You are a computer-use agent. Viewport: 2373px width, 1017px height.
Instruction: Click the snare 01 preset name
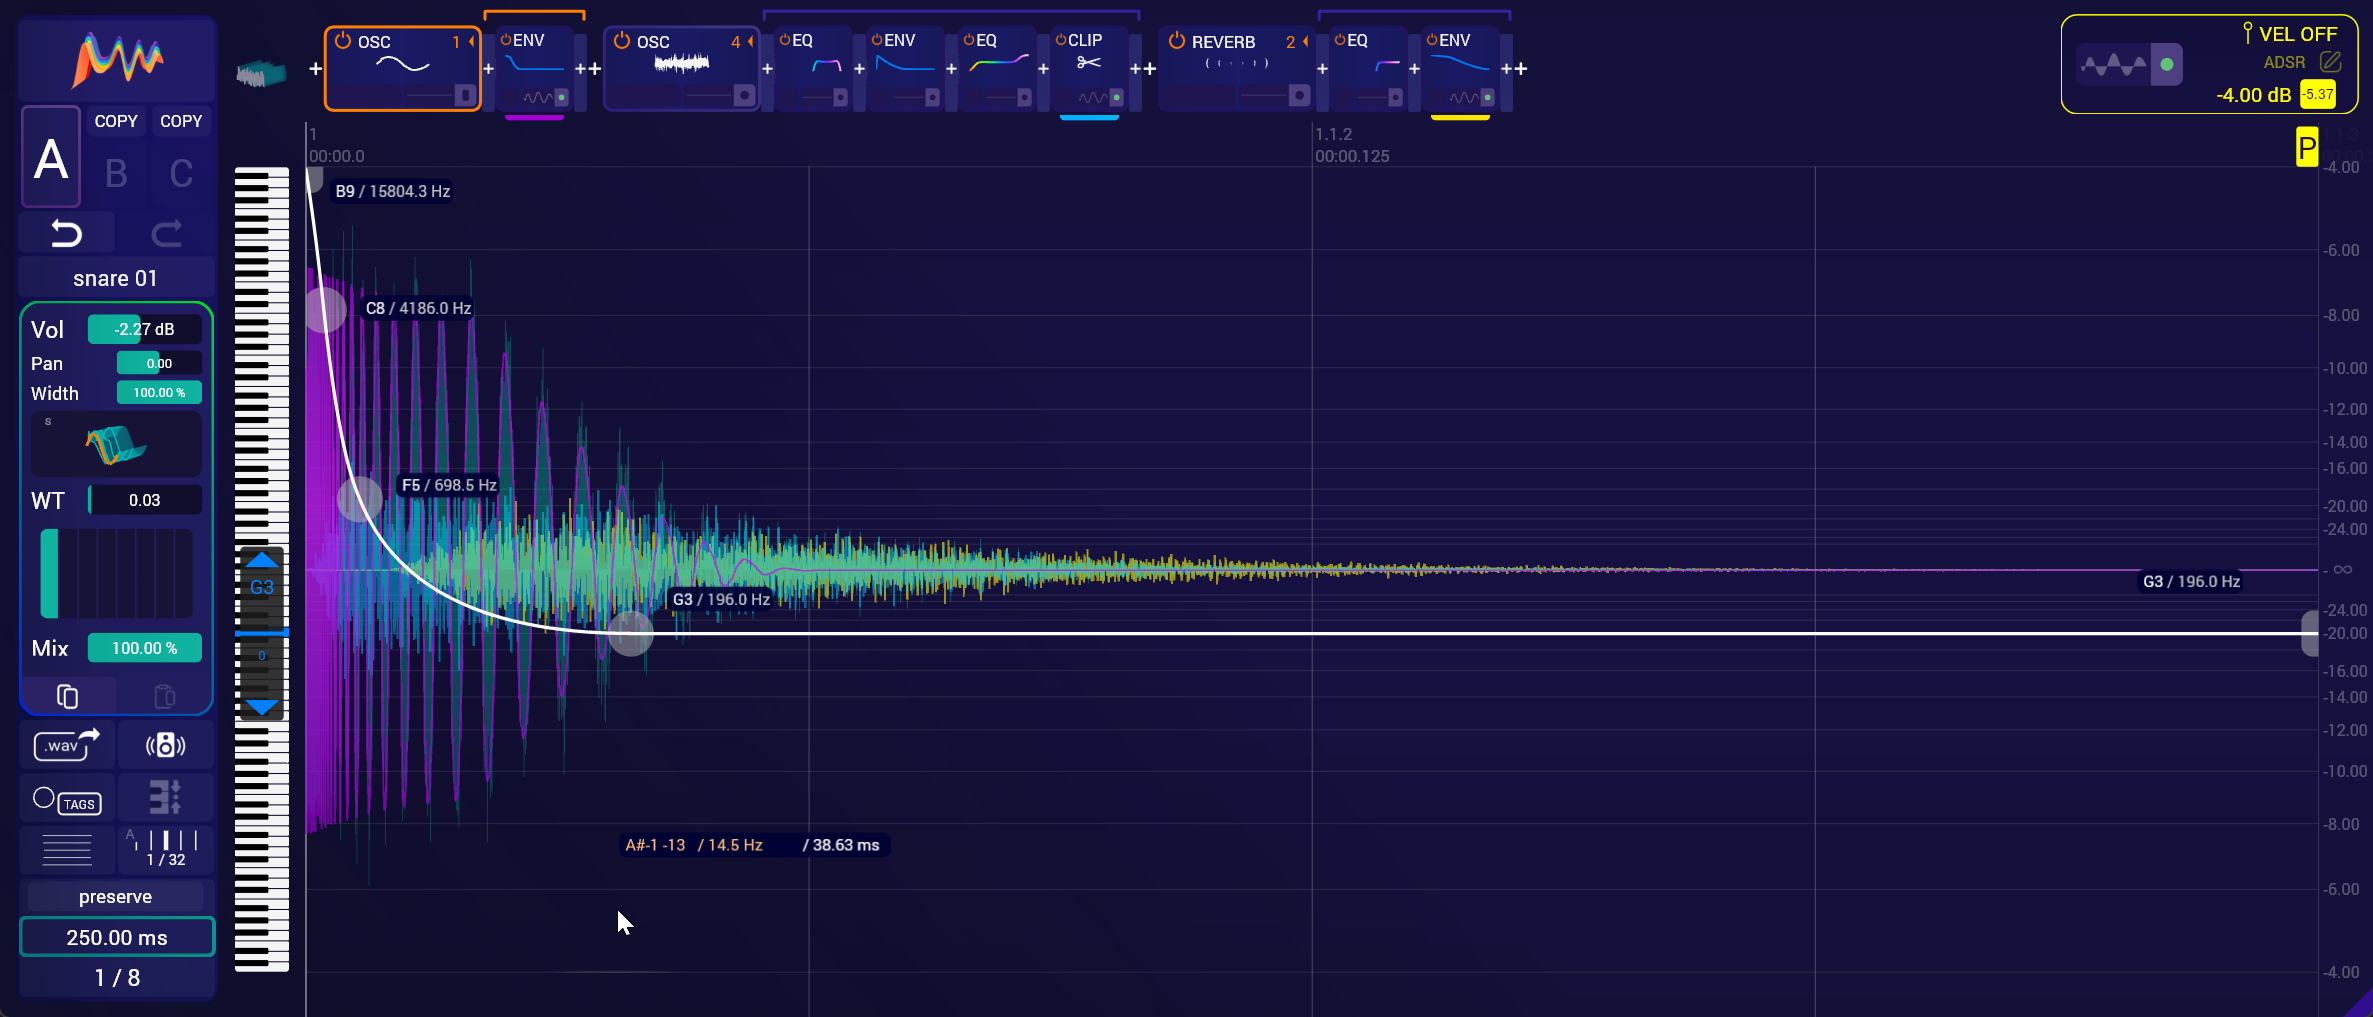click(x=116, y=278)
